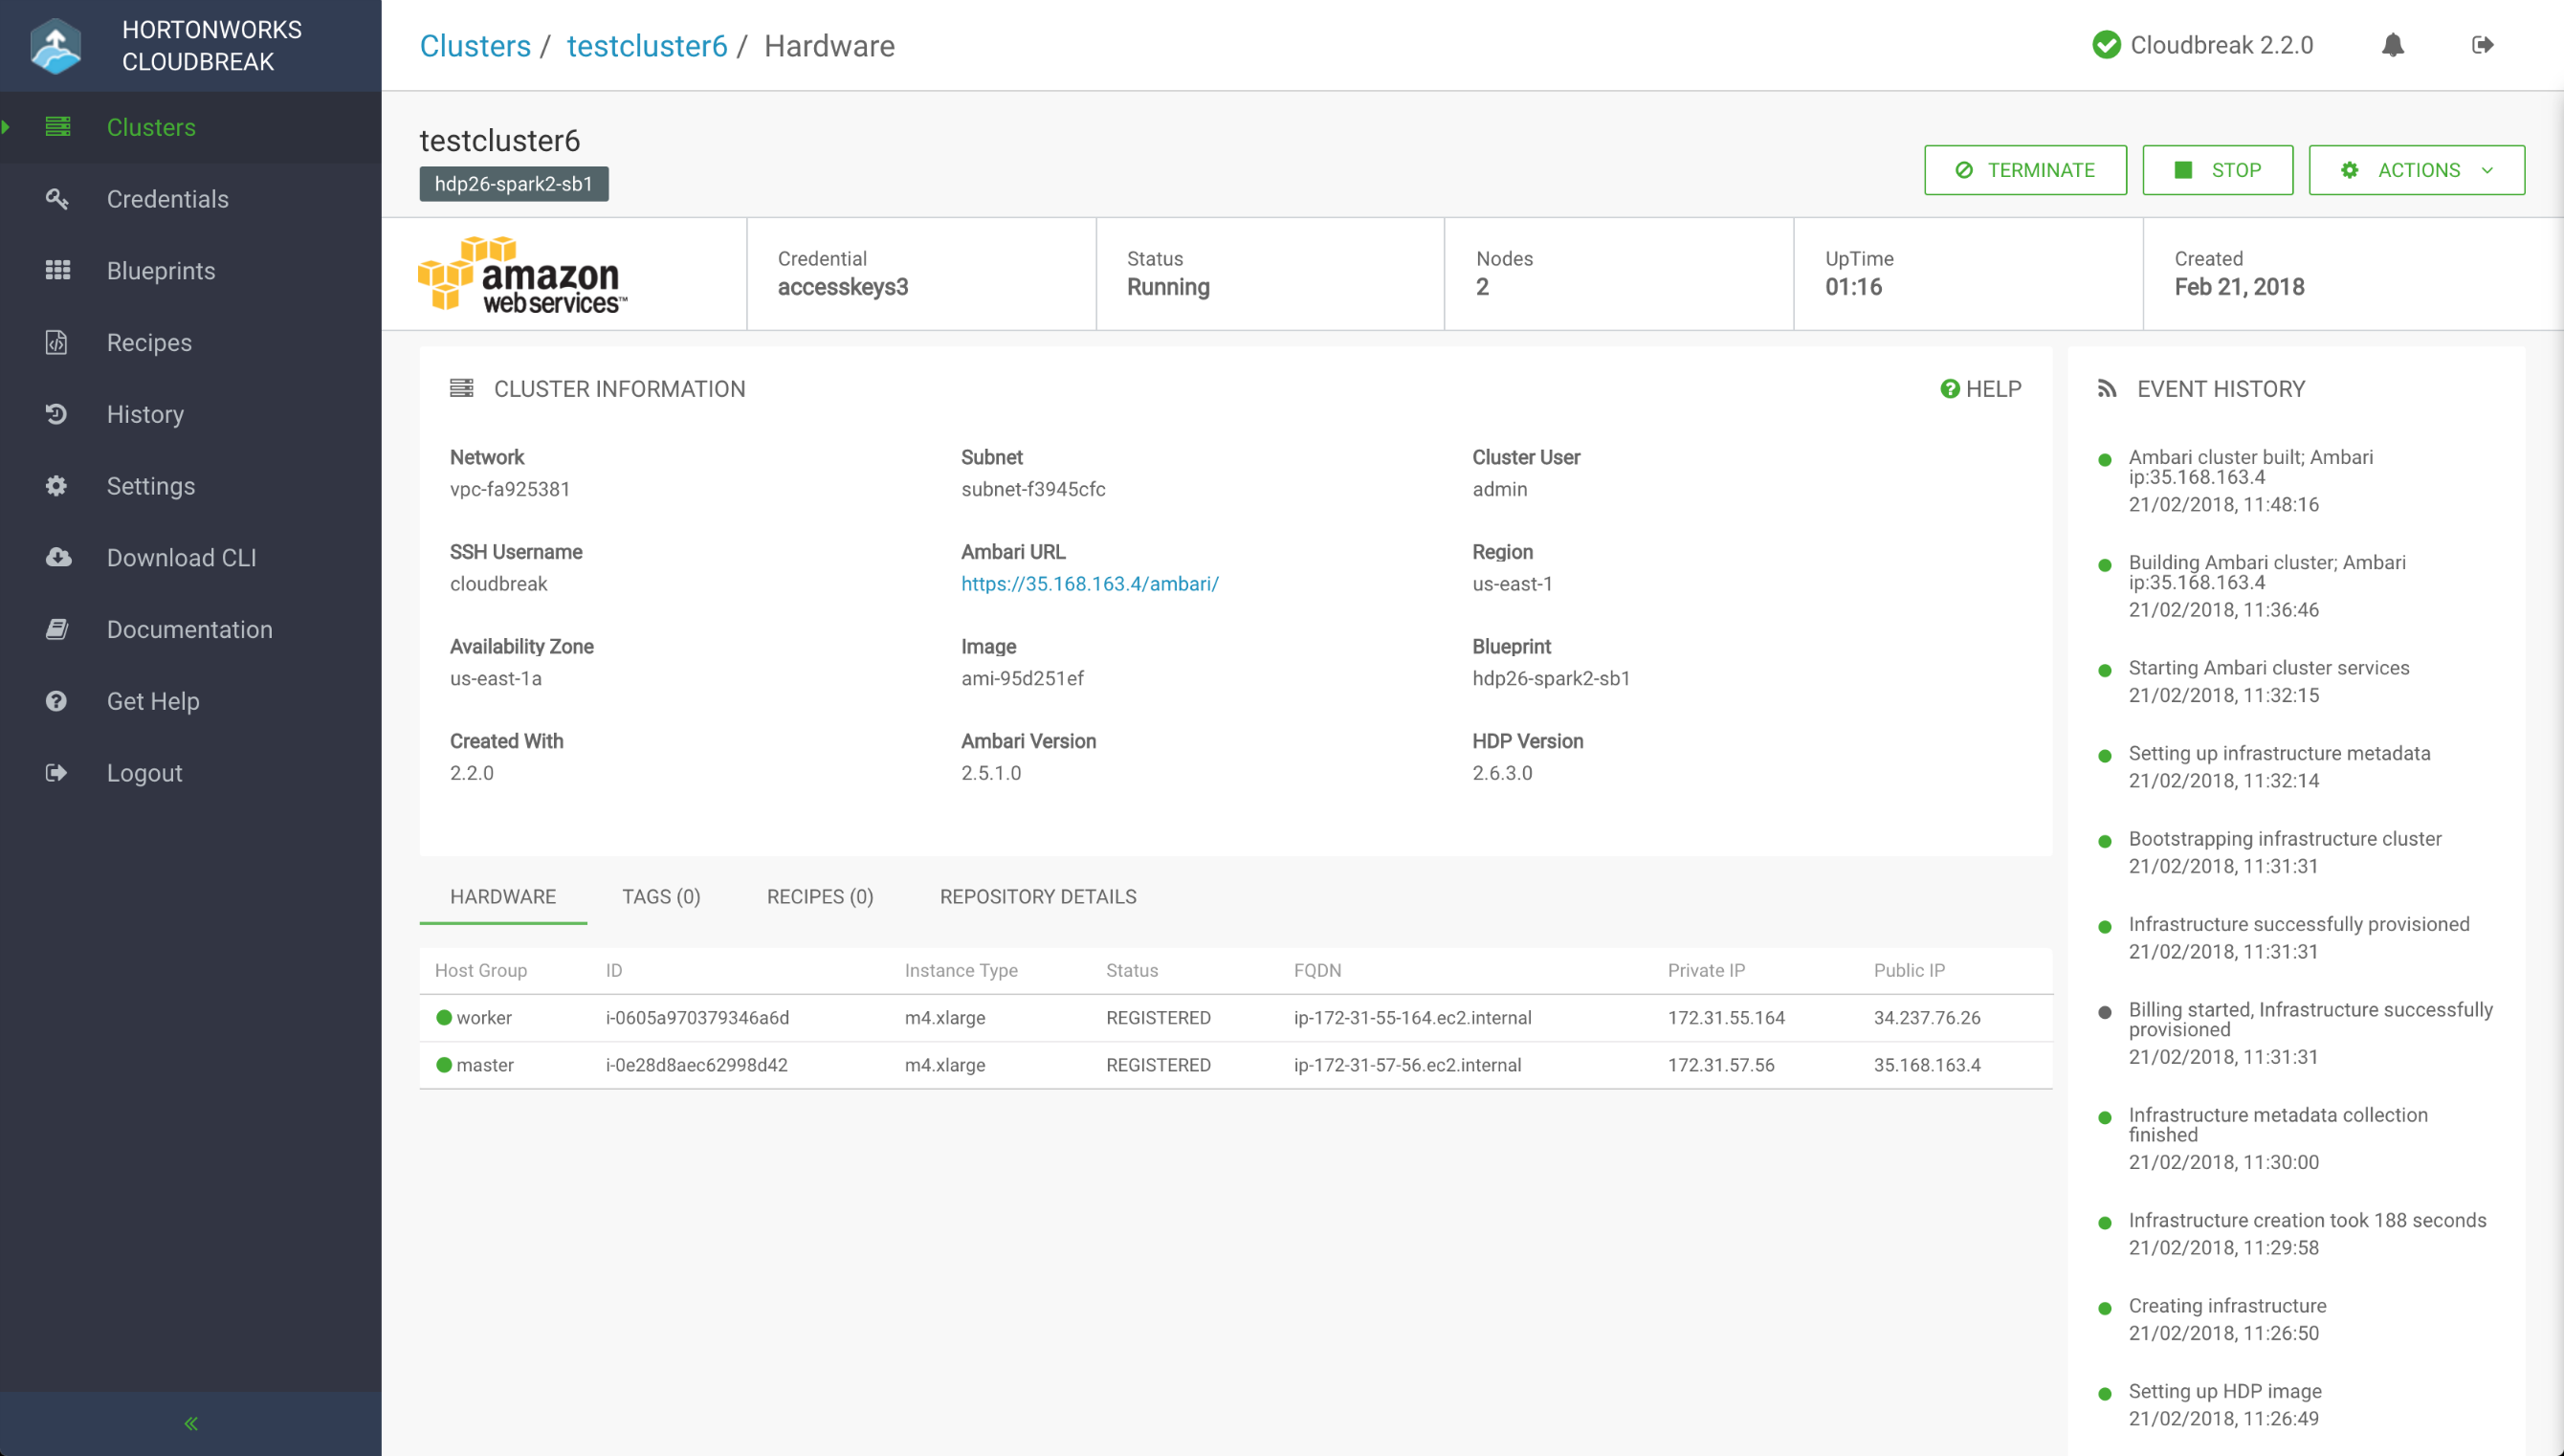The width and height of the screenshot is (2564, 1456).
Task: View cluster History
Action: pos(145,414)
